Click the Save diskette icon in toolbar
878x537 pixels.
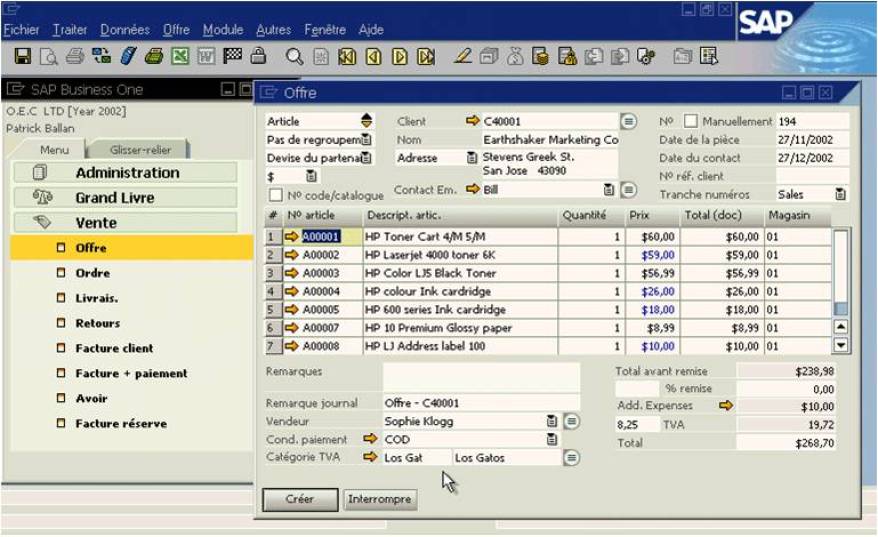(23, 56)
